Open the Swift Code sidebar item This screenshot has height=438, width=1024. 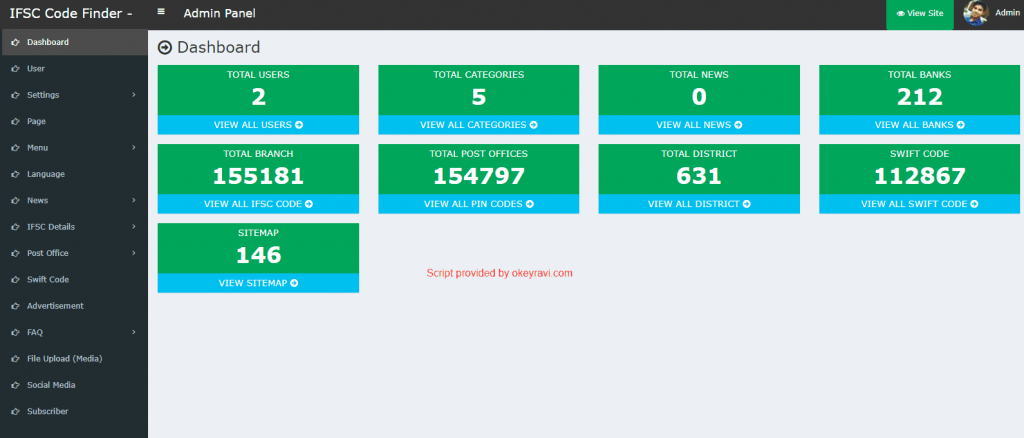74,279
